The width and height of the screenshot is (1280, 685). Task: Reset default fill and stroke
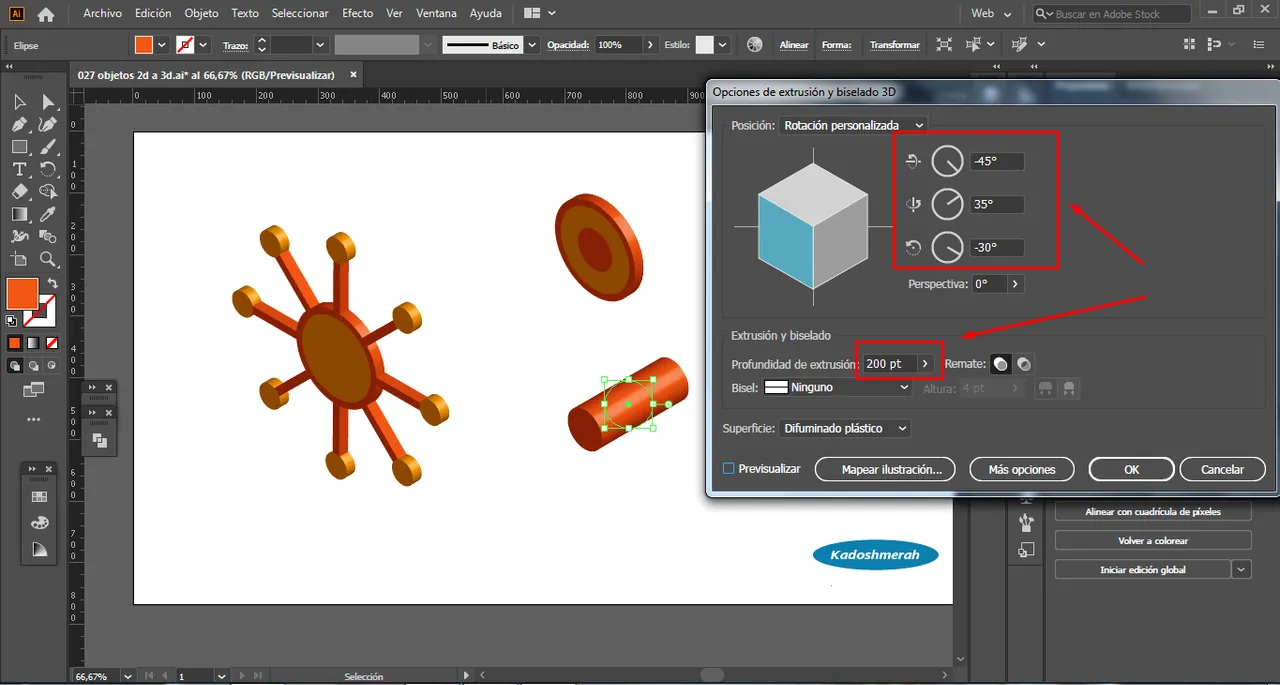[x=12, y=321]
